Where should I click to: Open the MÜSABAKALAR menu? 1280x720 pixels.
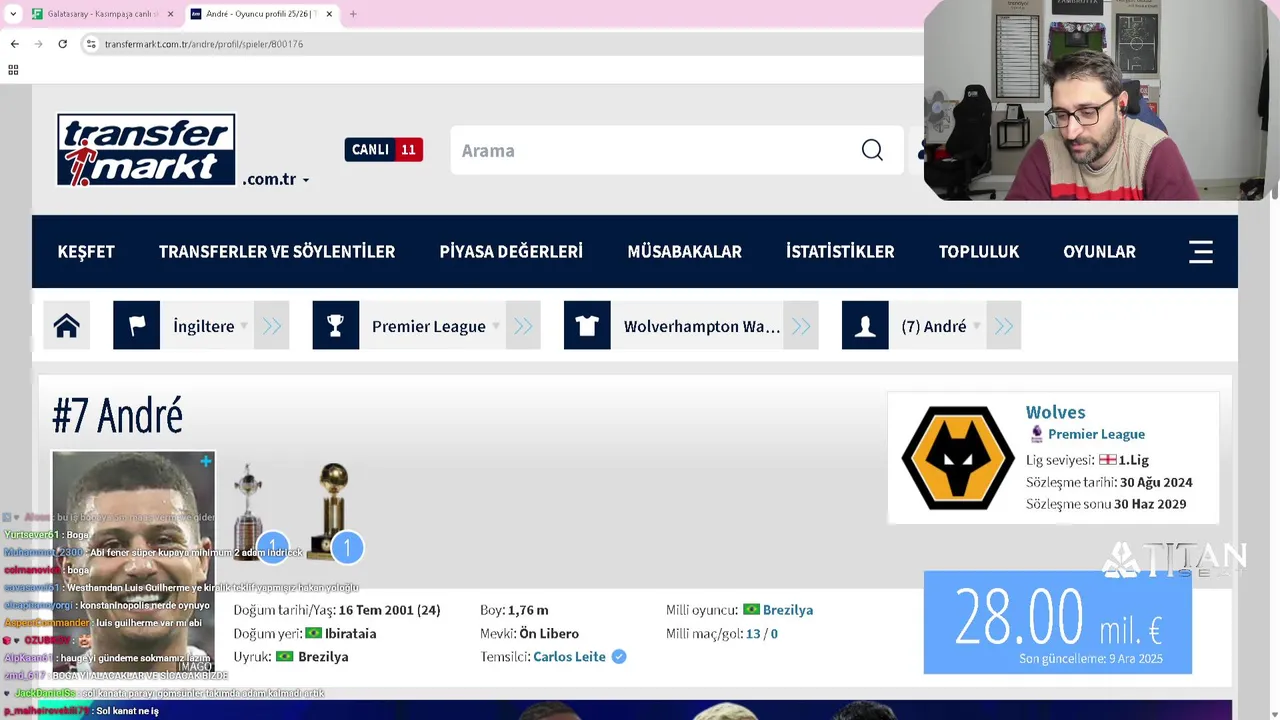(x=684, y=252)
